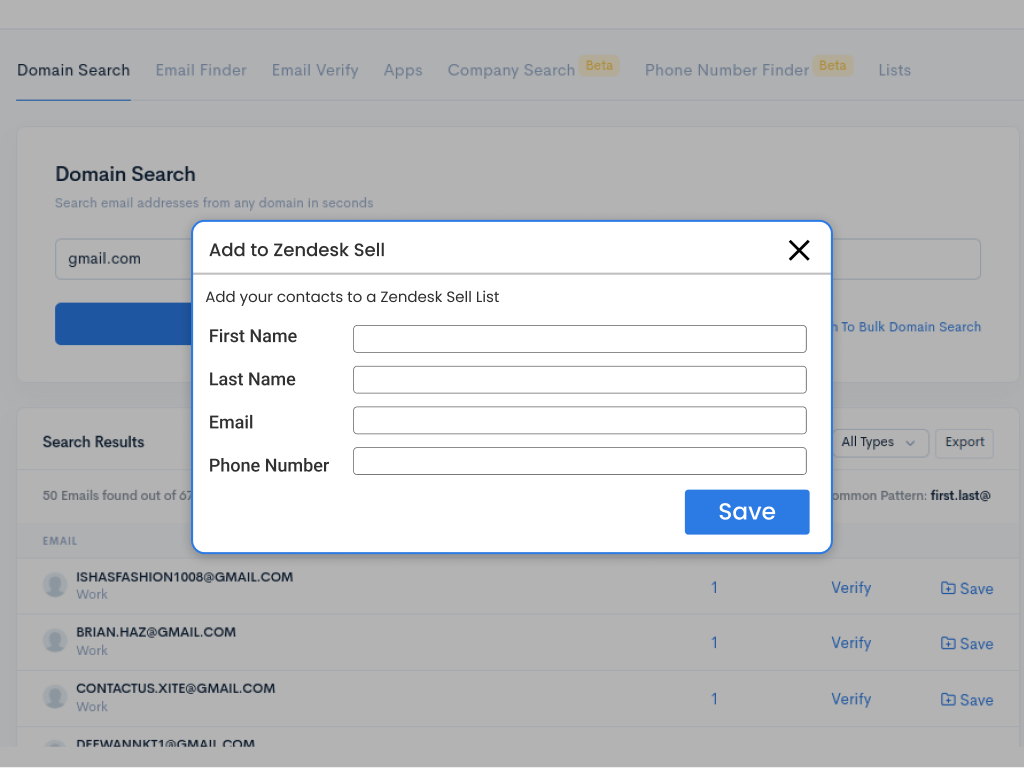Click the Export button
The height and width of the screenshot is (768, 1024).
tap(964, 442)
